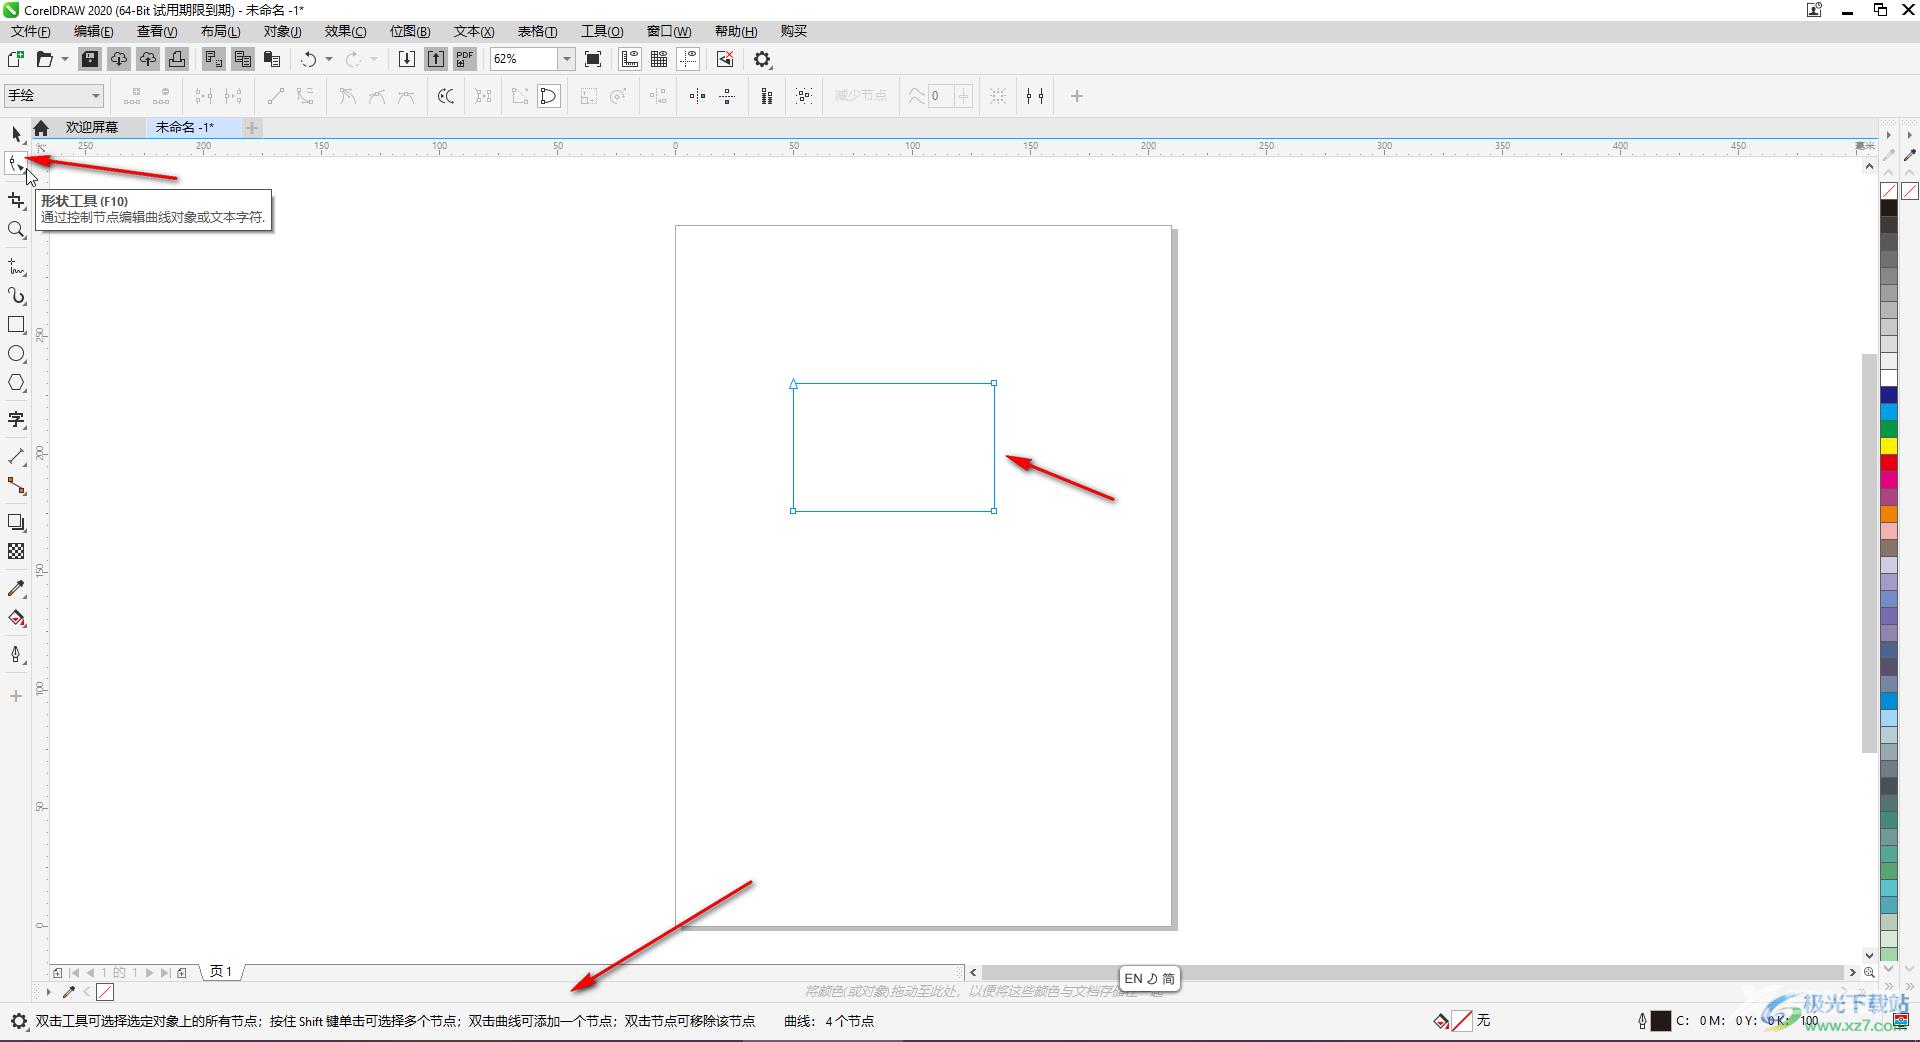
Task: Select the Polygon tool
Action: (16, 383)
